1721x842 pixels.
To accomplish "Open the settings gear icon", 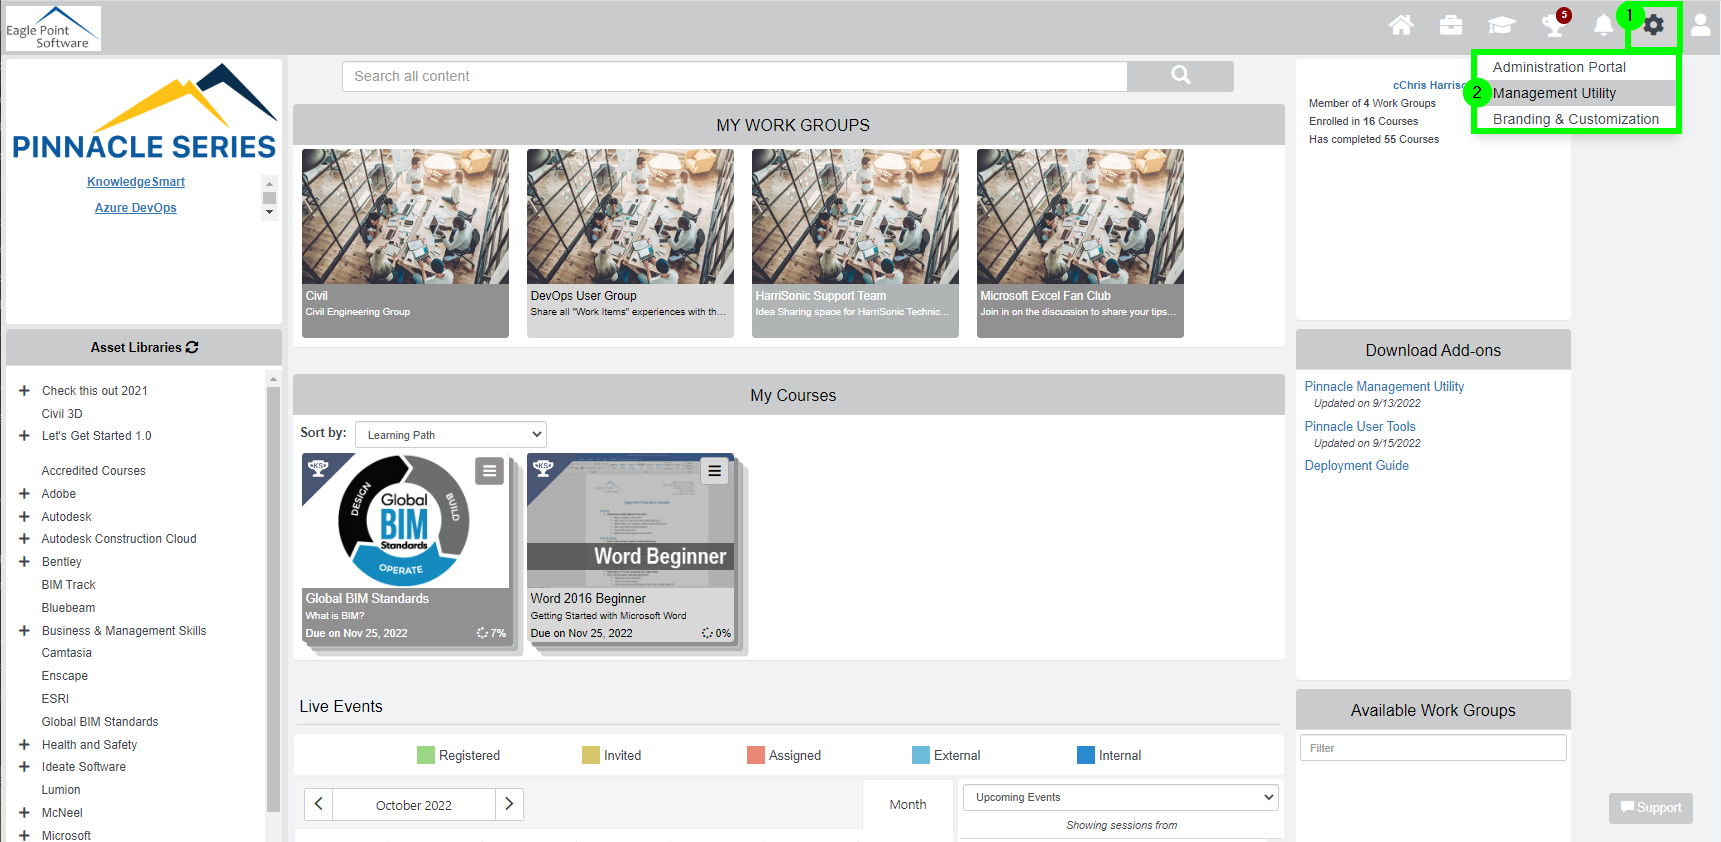I will [1654, 25].
